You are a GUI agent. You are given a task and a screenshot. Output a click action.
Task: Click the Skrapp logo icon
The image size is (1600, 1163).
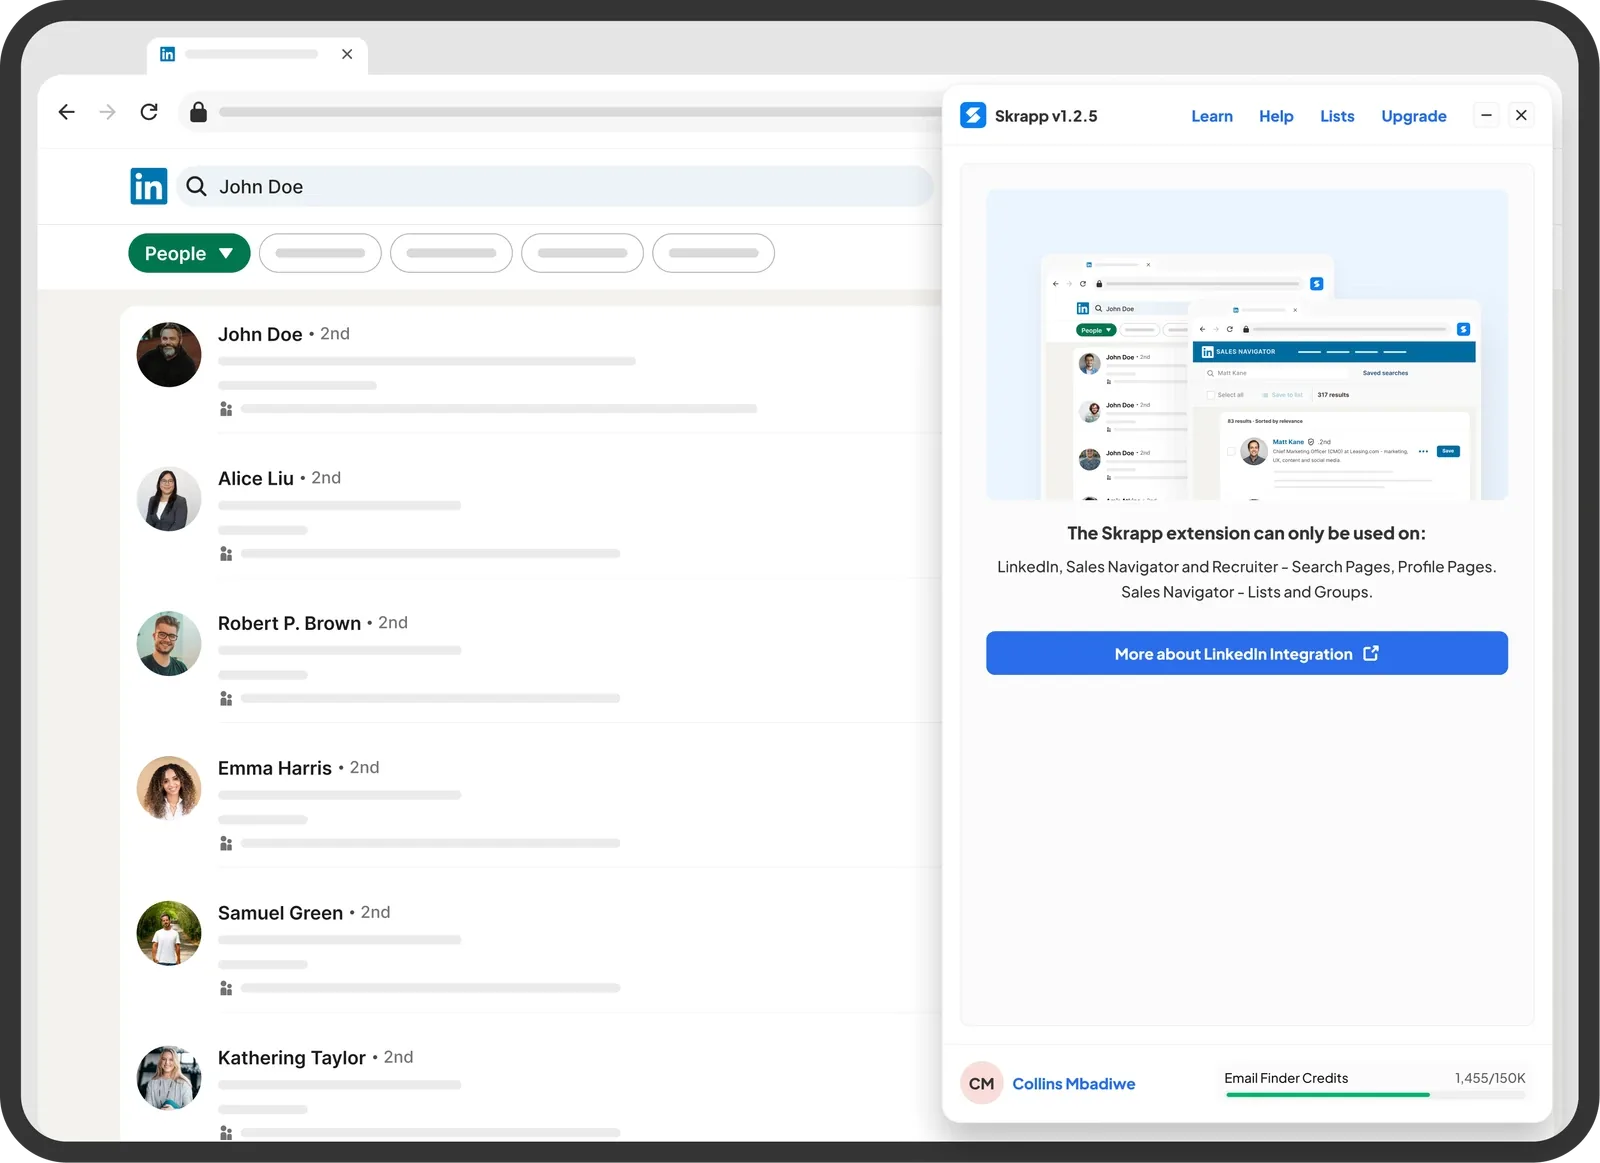973,116
